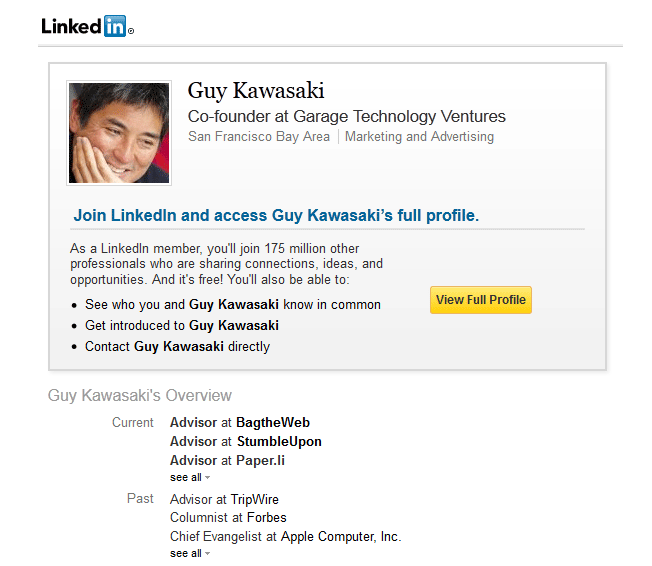Click 'Join LinkedIn and access' headline link
This screenshot has width=652, height=566.
pos(276,216)
